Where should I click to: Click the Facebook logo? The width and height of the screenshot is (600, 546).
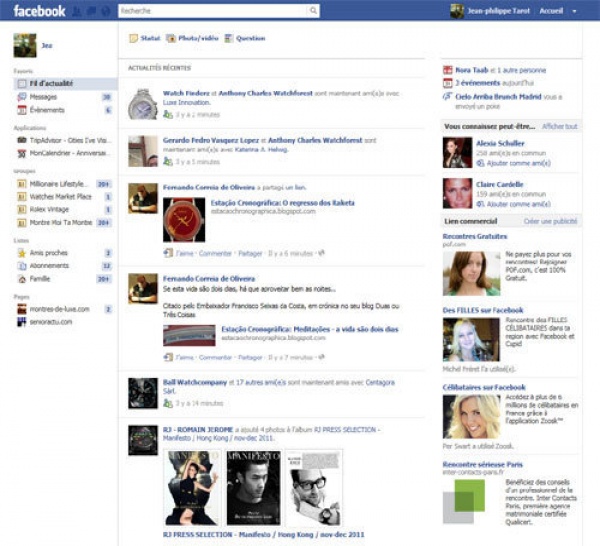pyautogui.click(x=39, y=11)
